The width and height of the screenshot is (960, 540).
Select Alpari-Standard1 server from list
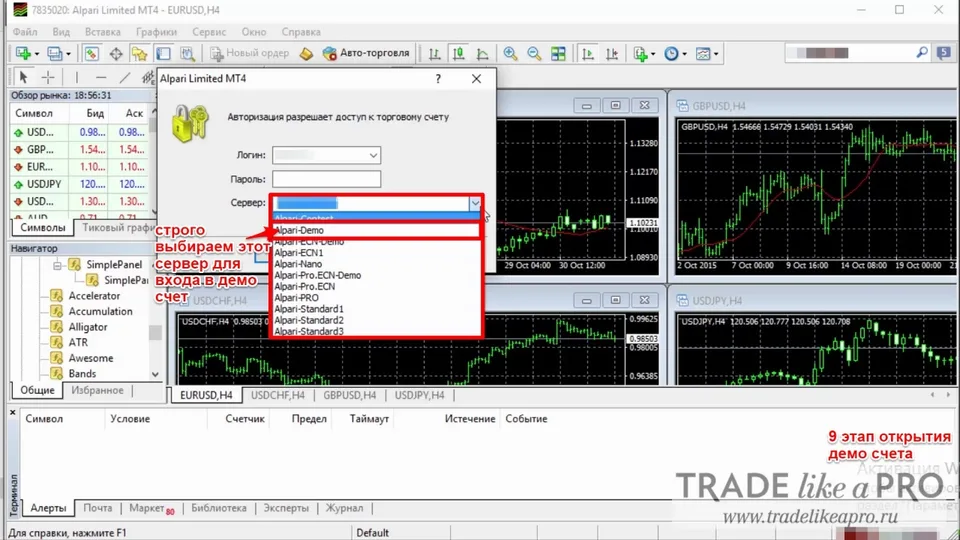[x=375, y=309]
